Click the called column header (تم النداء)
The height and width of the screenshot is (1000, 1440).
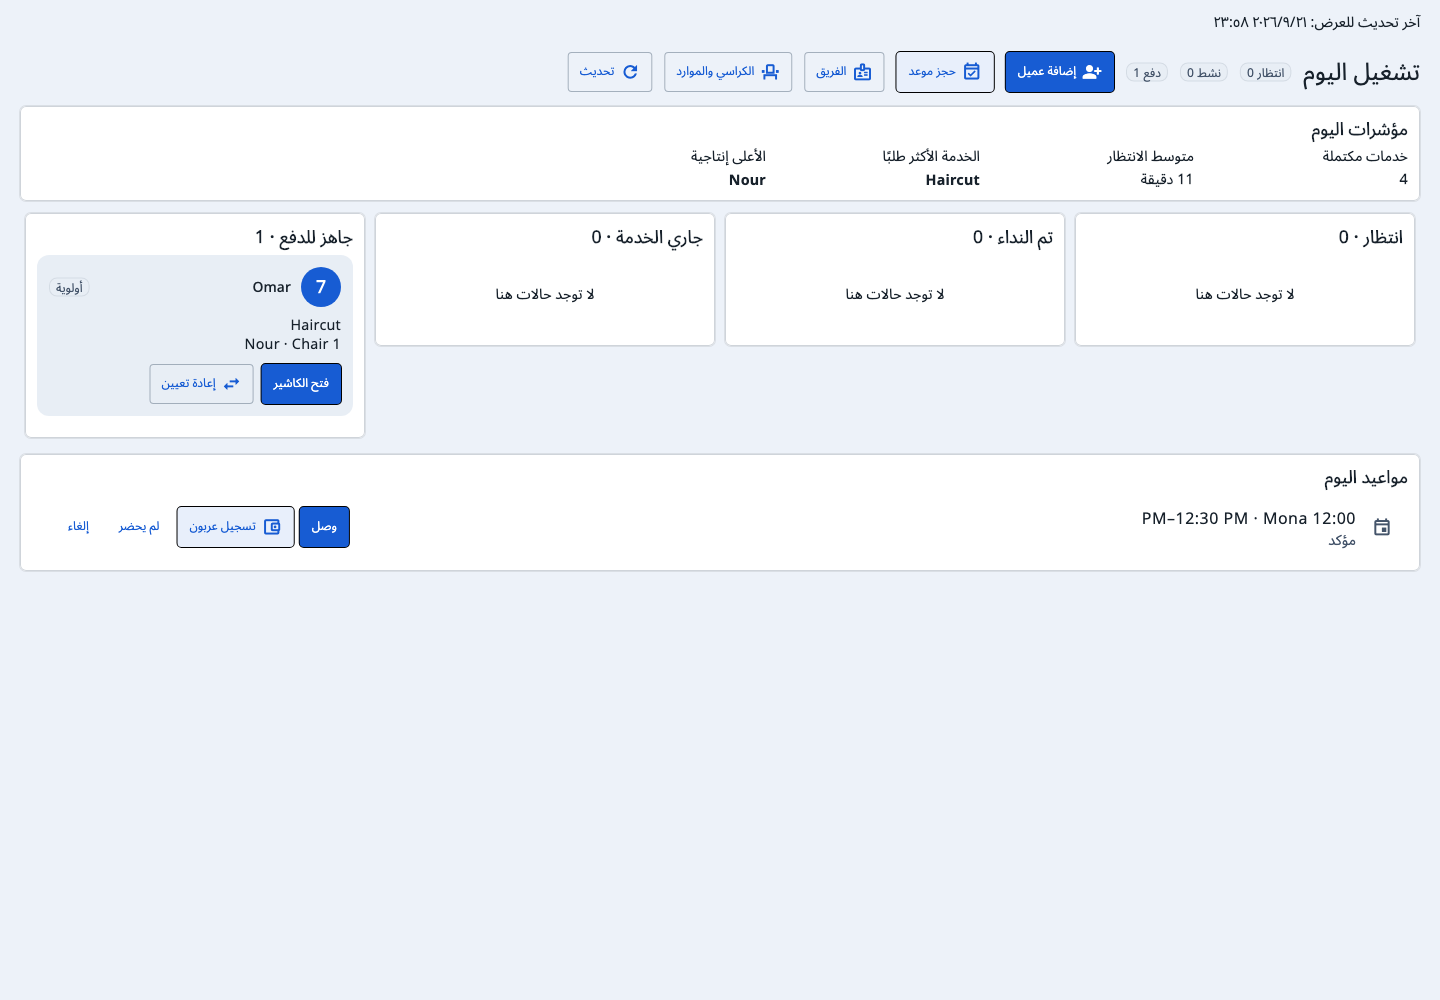[1013, 237]
